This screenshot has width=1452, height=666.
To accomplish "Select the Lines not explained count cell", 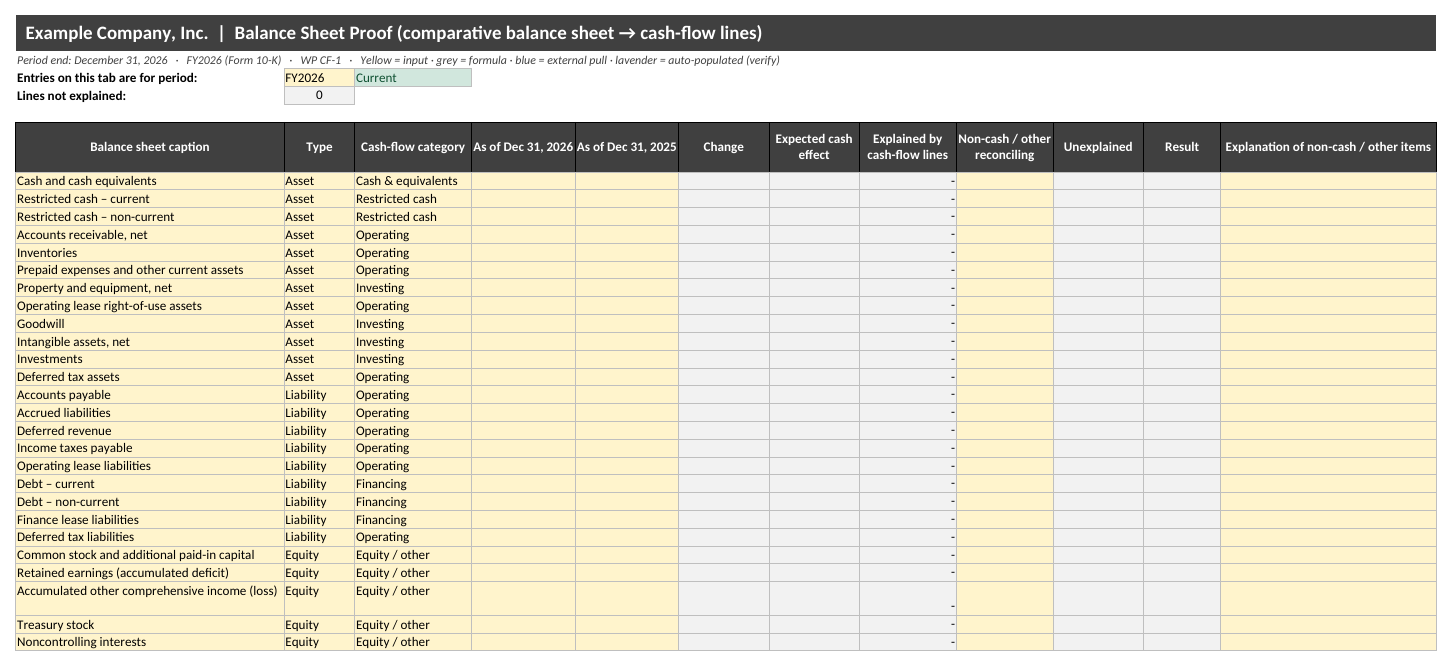I will [319, 96].
